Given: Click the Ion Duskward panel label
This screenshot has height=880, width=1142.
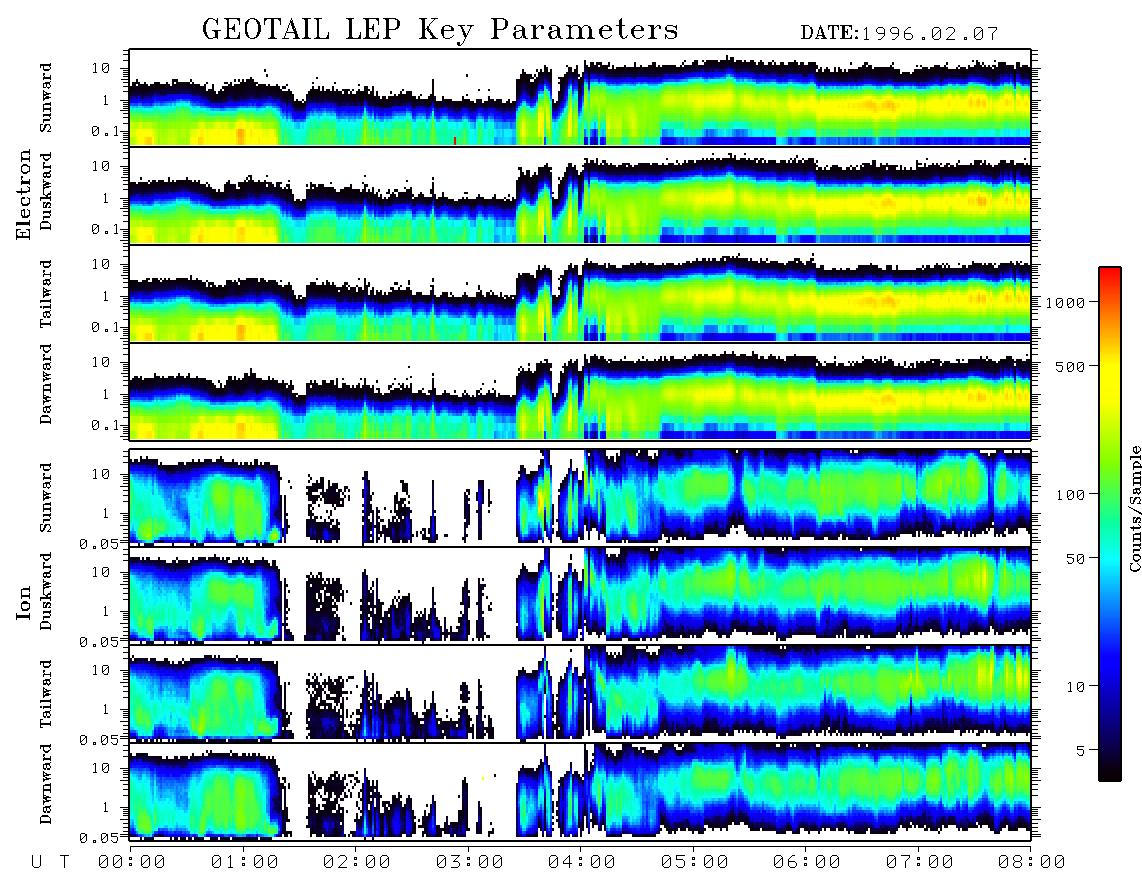Looking at the screenshot, I should pos(46,592).
